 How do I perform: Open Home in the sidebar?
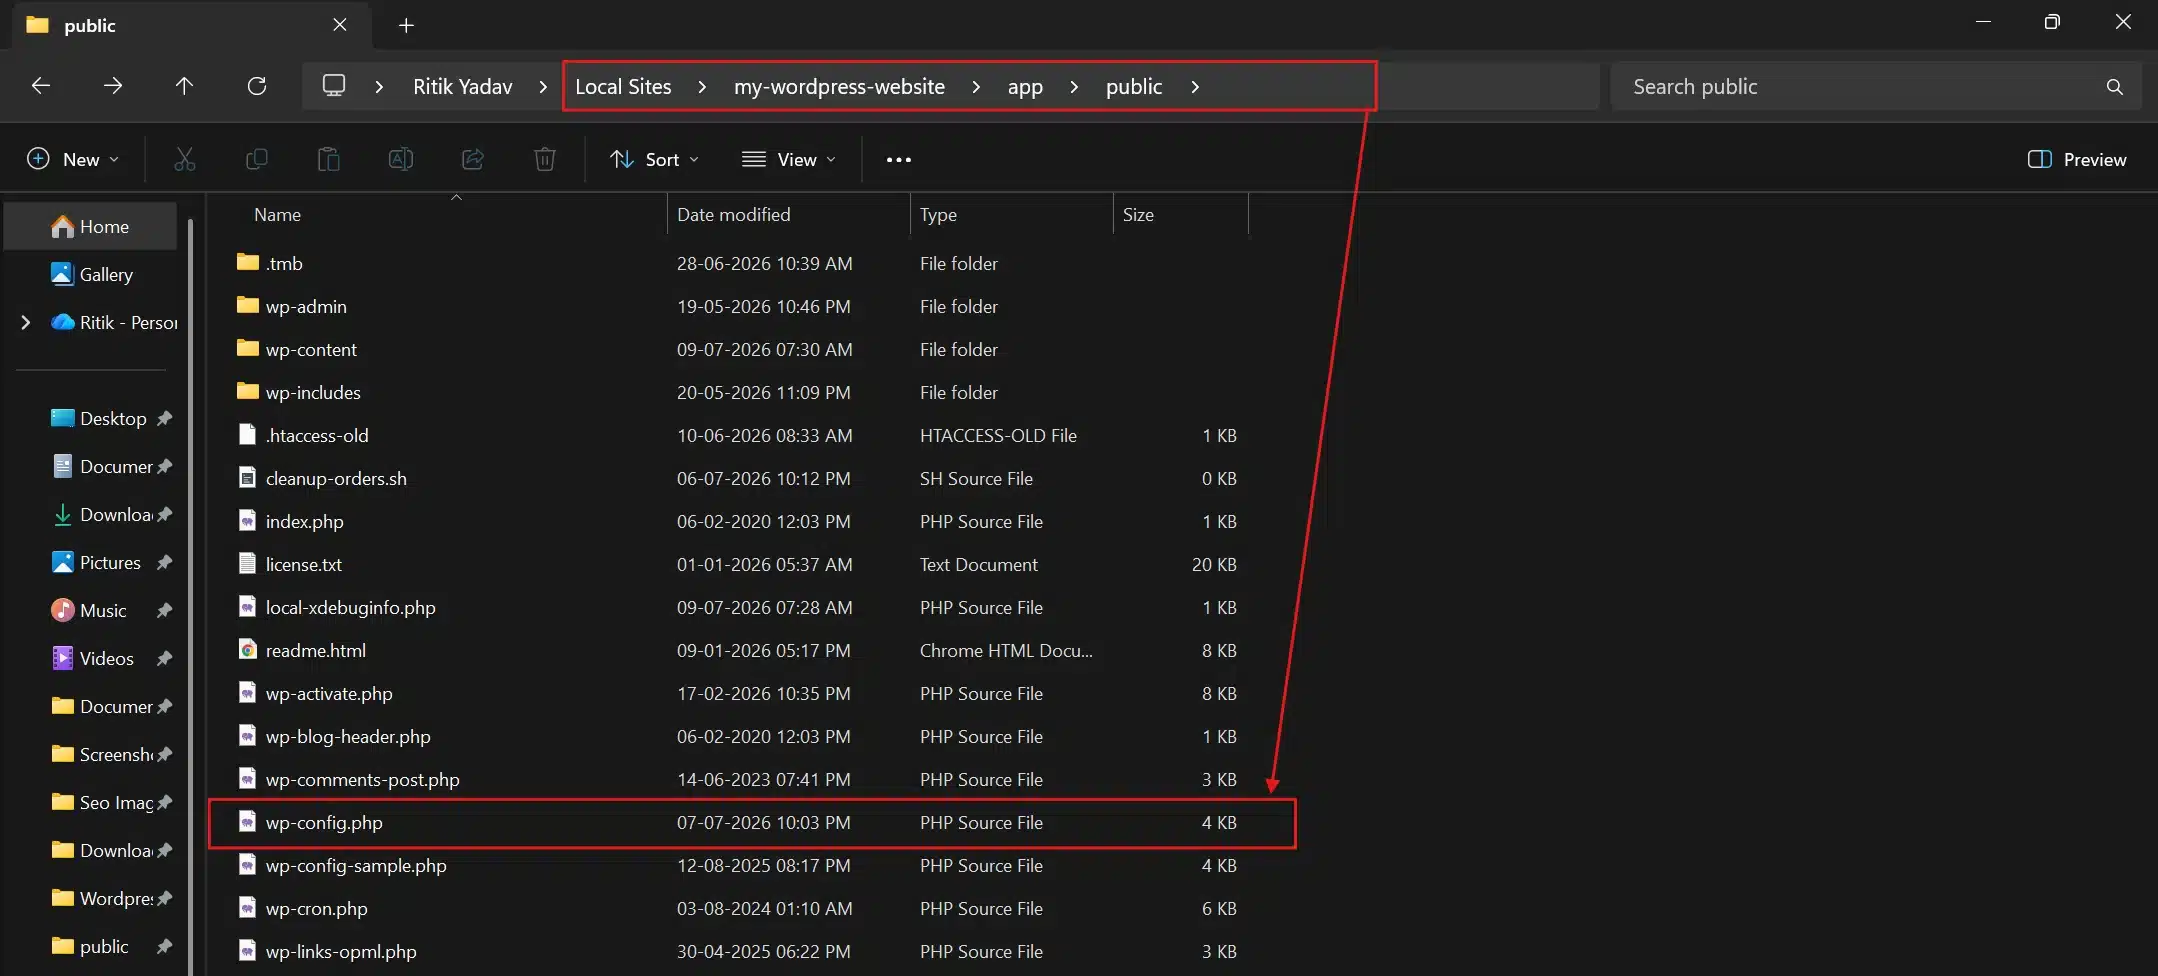click(90, 226)
